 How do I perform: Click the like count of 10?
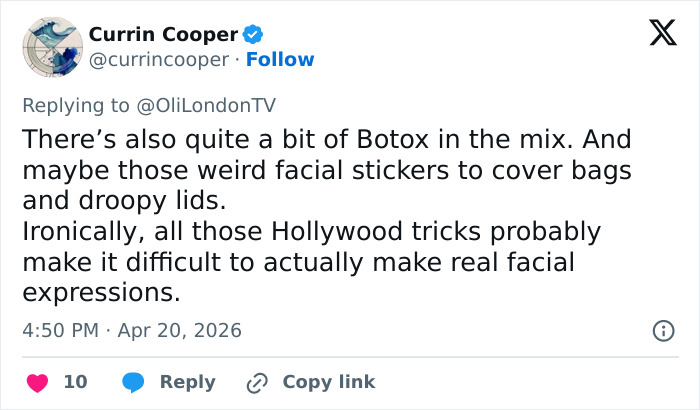(75, 382)
